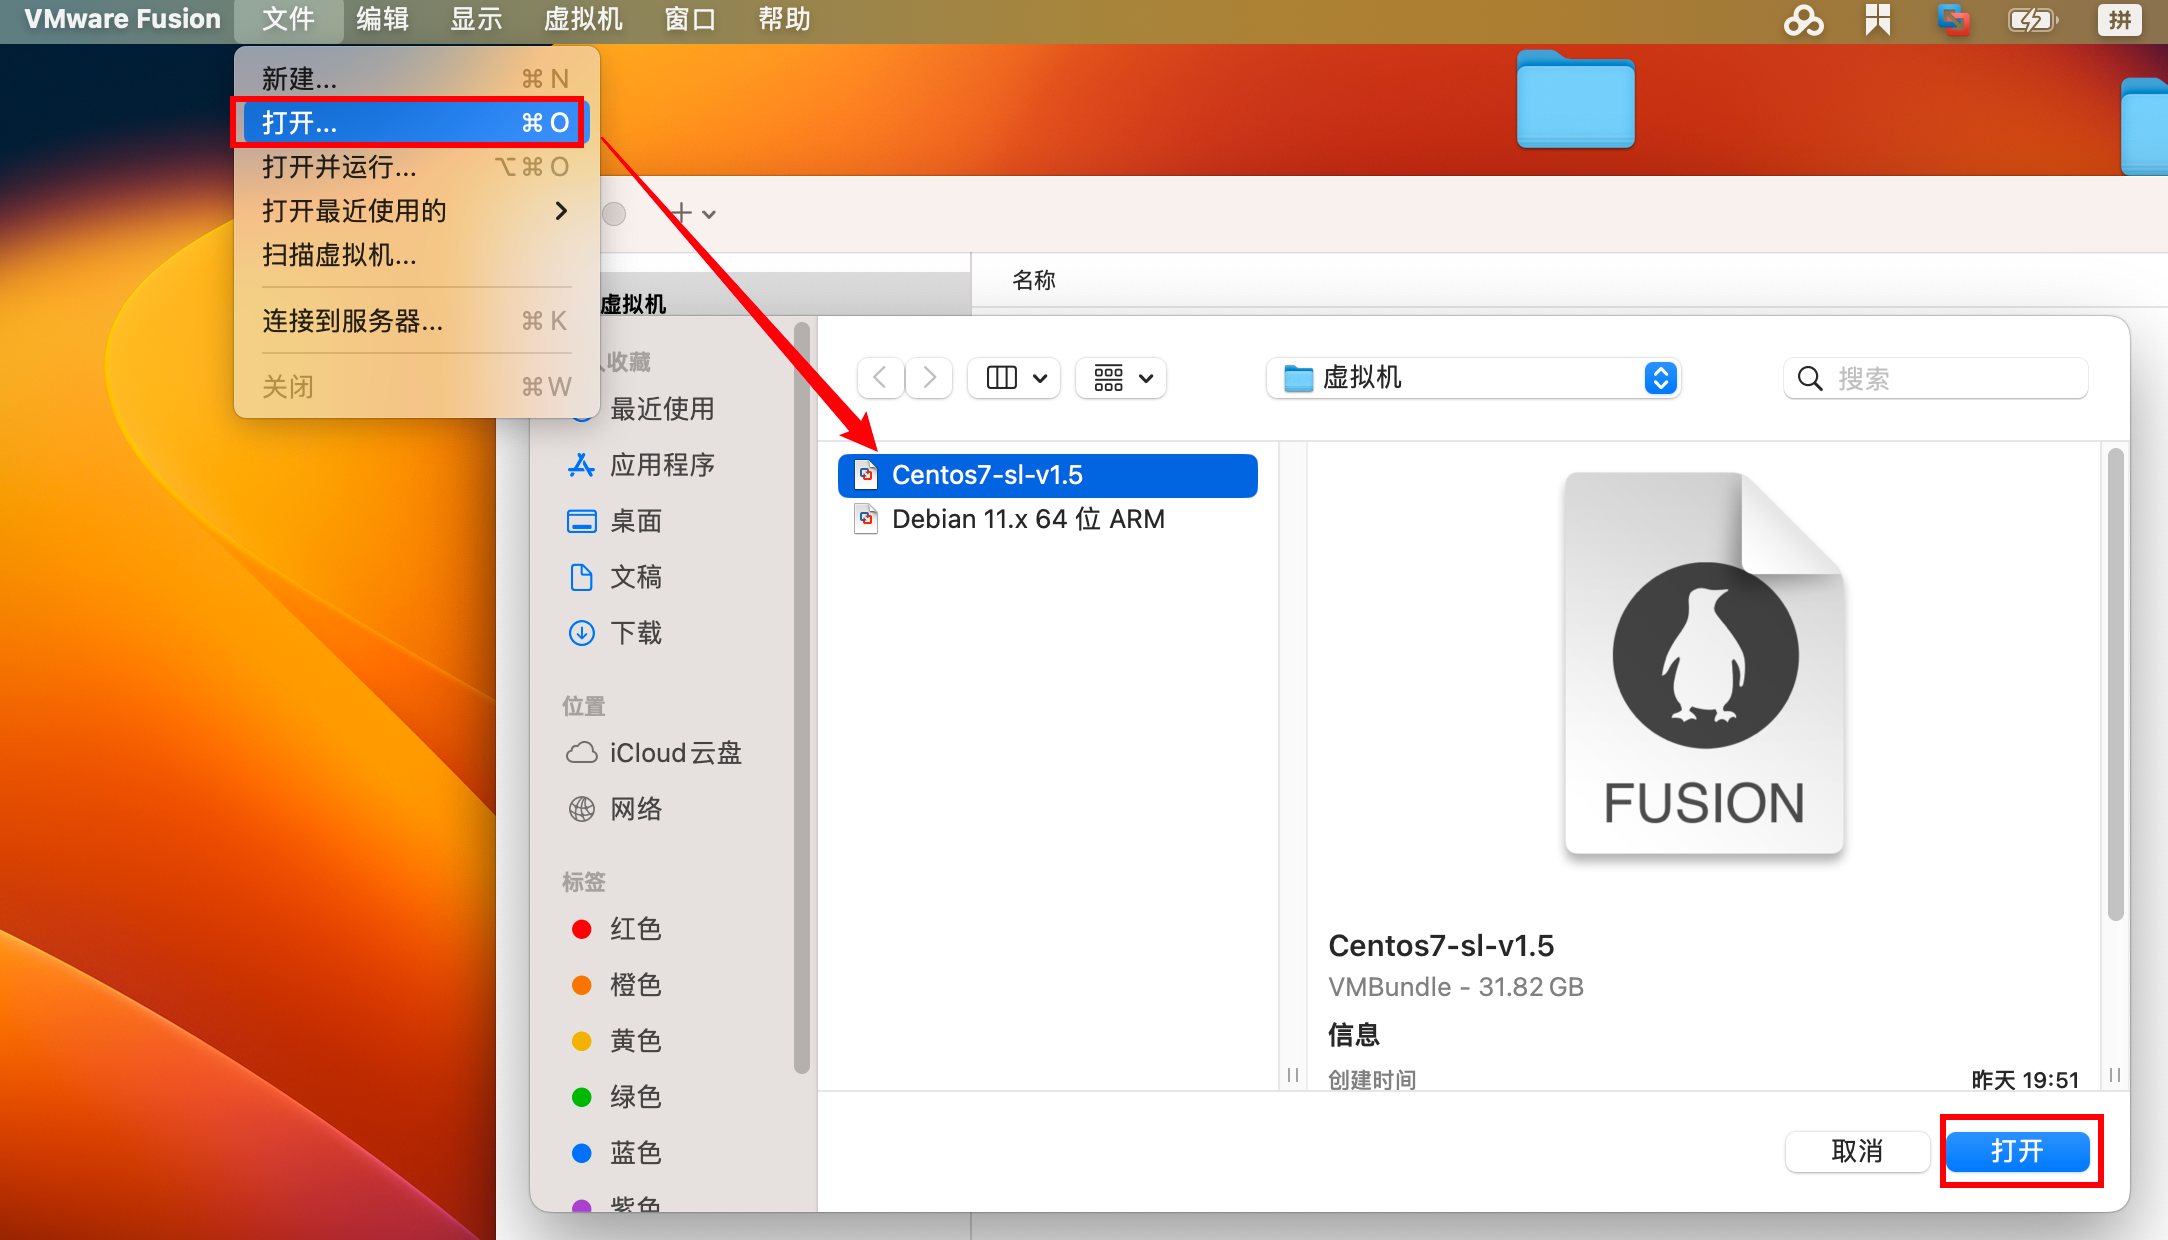
Task: Go forward with the right arrow button
Action: coord(929,378)
